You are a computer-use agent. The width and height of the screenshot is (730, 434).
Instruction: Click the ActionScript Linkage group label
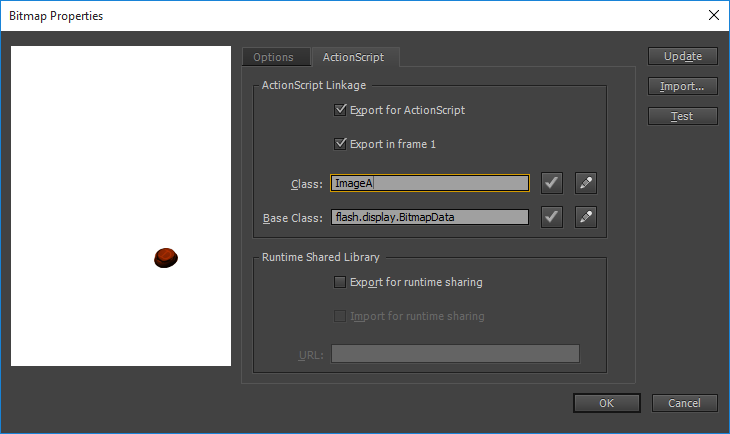[x=314, y=85]
